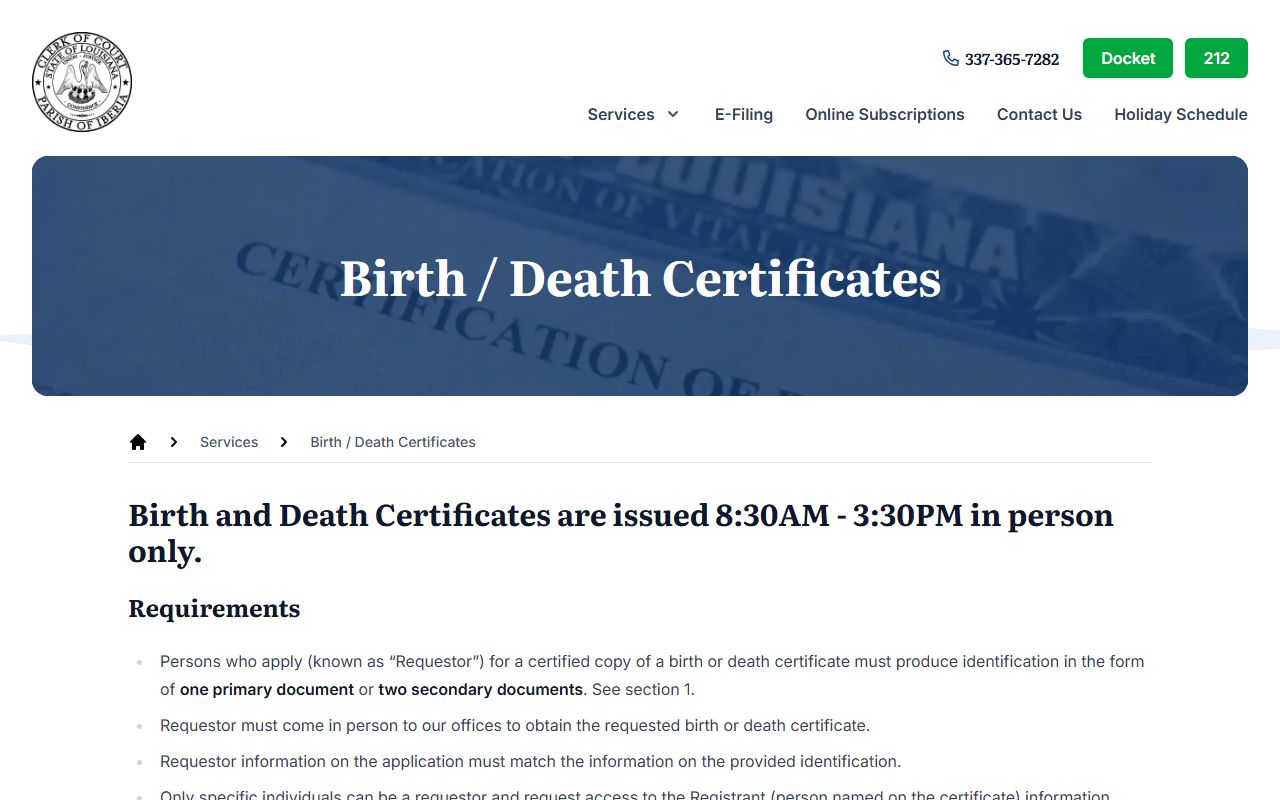Click the Services breadcrumb link
This screenshot has height=800, width=1280.
point(229,442)
